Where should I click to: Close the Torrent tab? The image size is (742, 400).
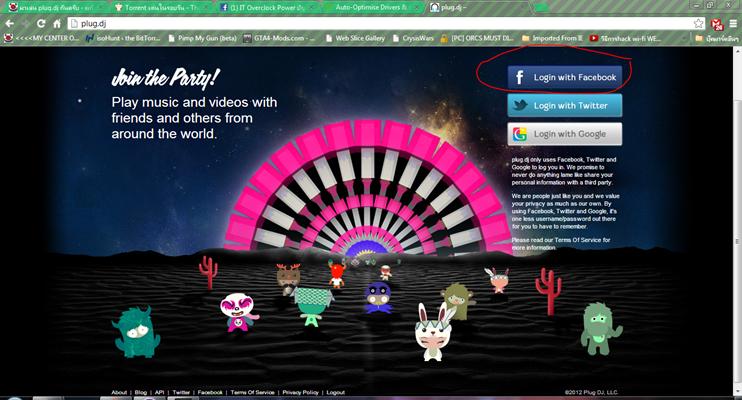[206, 8]
